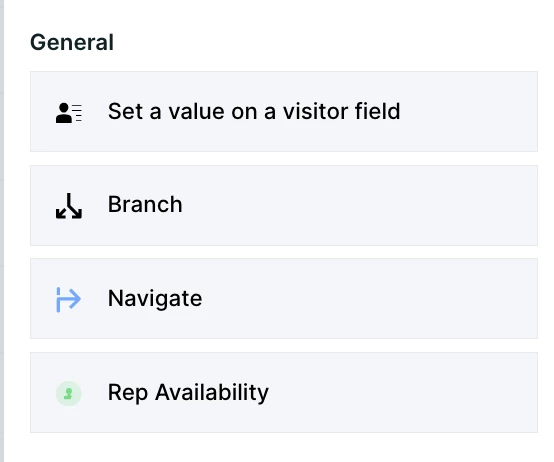Add a Branch action from General list

[x=284, y=205]
